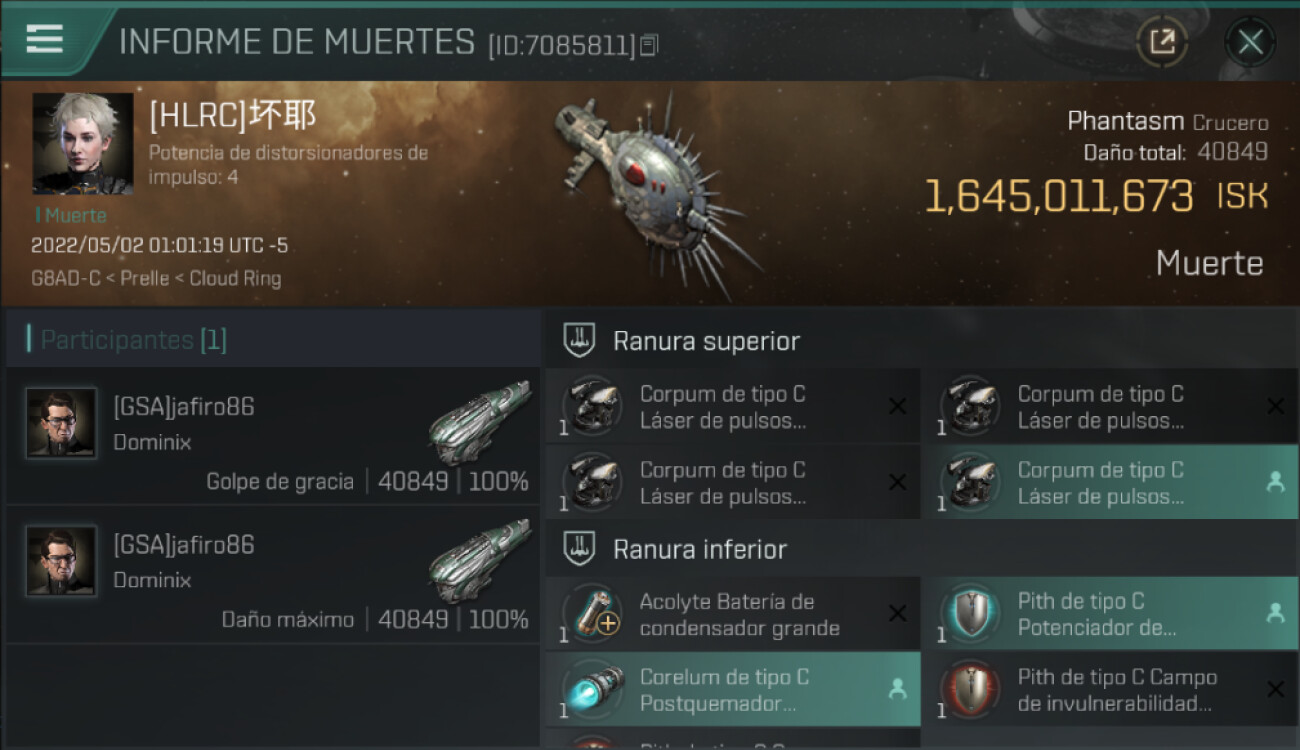Toggle person icon on highlighted Corpum laser
Viewport: 1300px width, 750px height.
[x=1275, y=481]
